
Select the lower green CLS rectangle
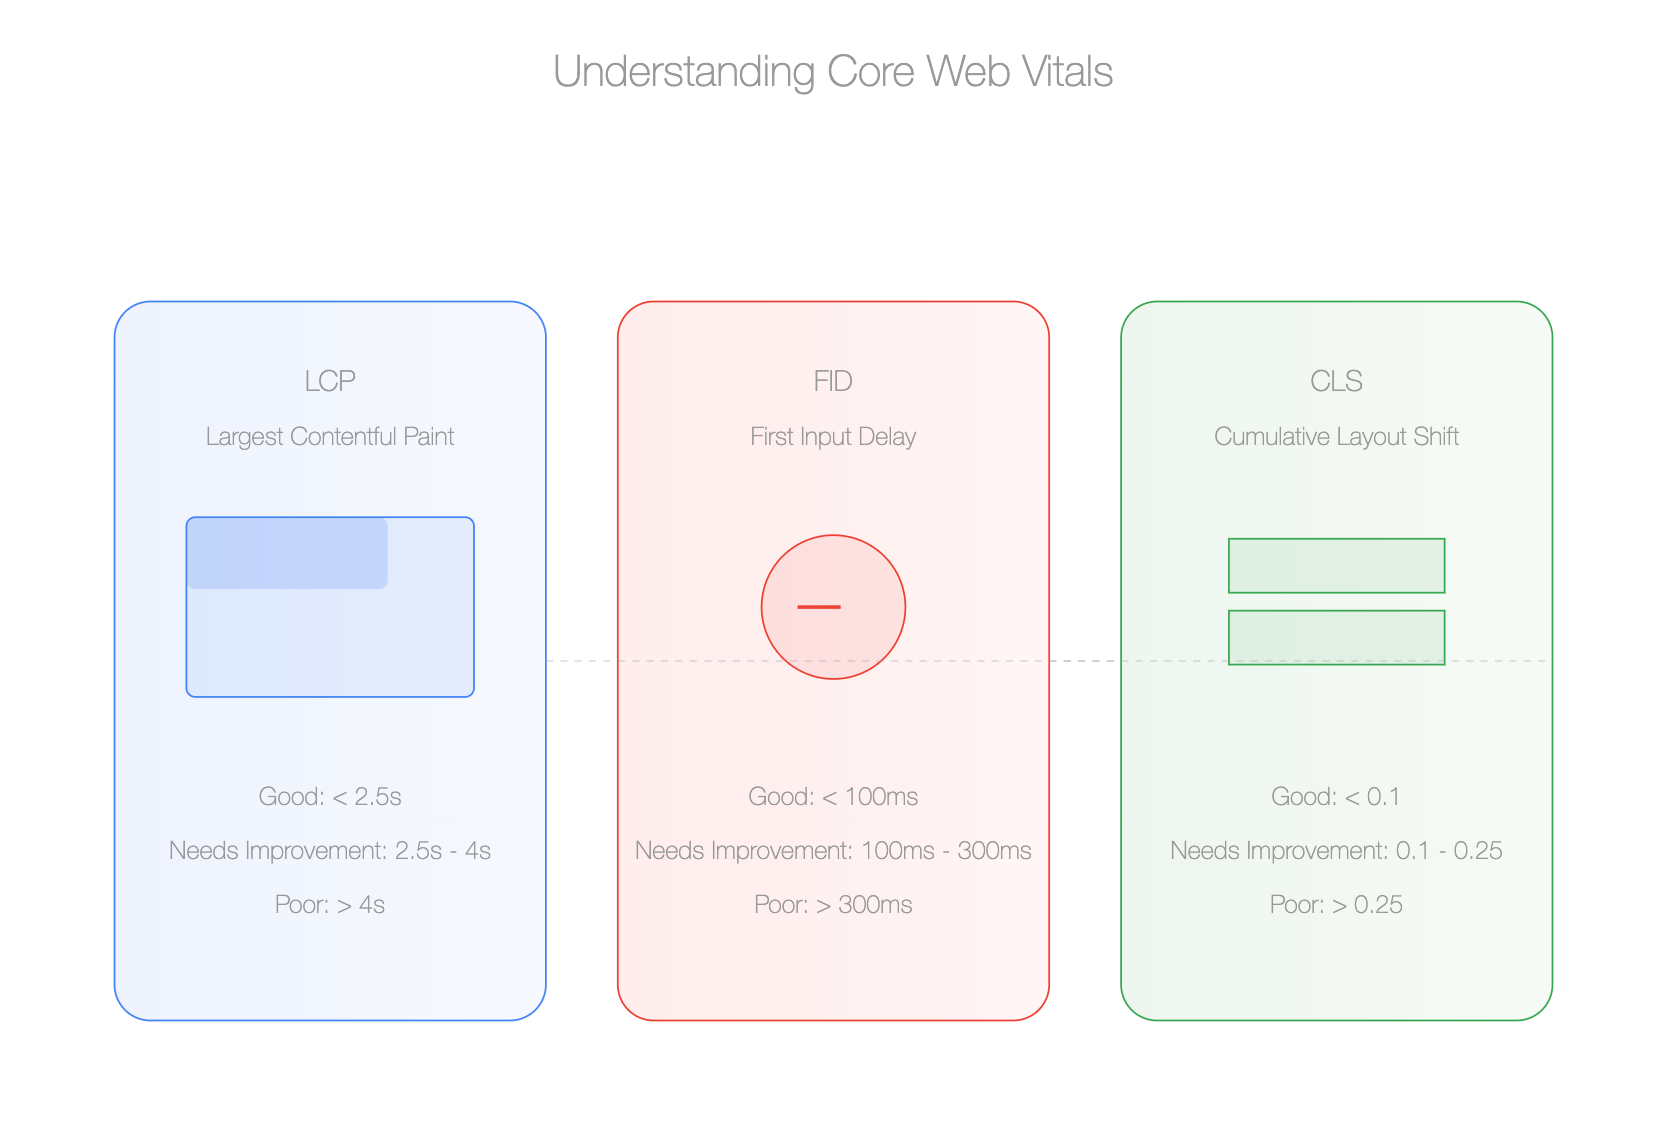[1336, 638]
